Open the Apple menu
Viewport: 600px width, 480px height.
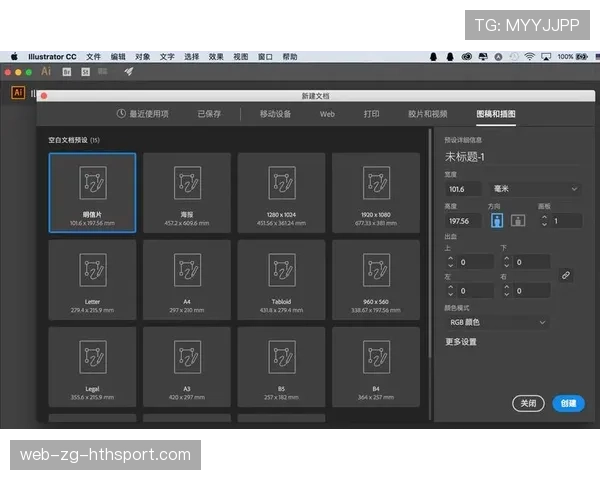click(14, 57)
